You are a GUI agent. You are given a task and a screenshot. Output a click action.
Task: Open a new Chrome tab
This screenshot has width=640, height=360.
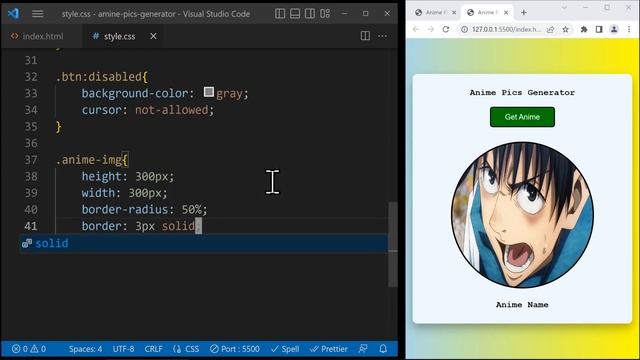point(524,13)
